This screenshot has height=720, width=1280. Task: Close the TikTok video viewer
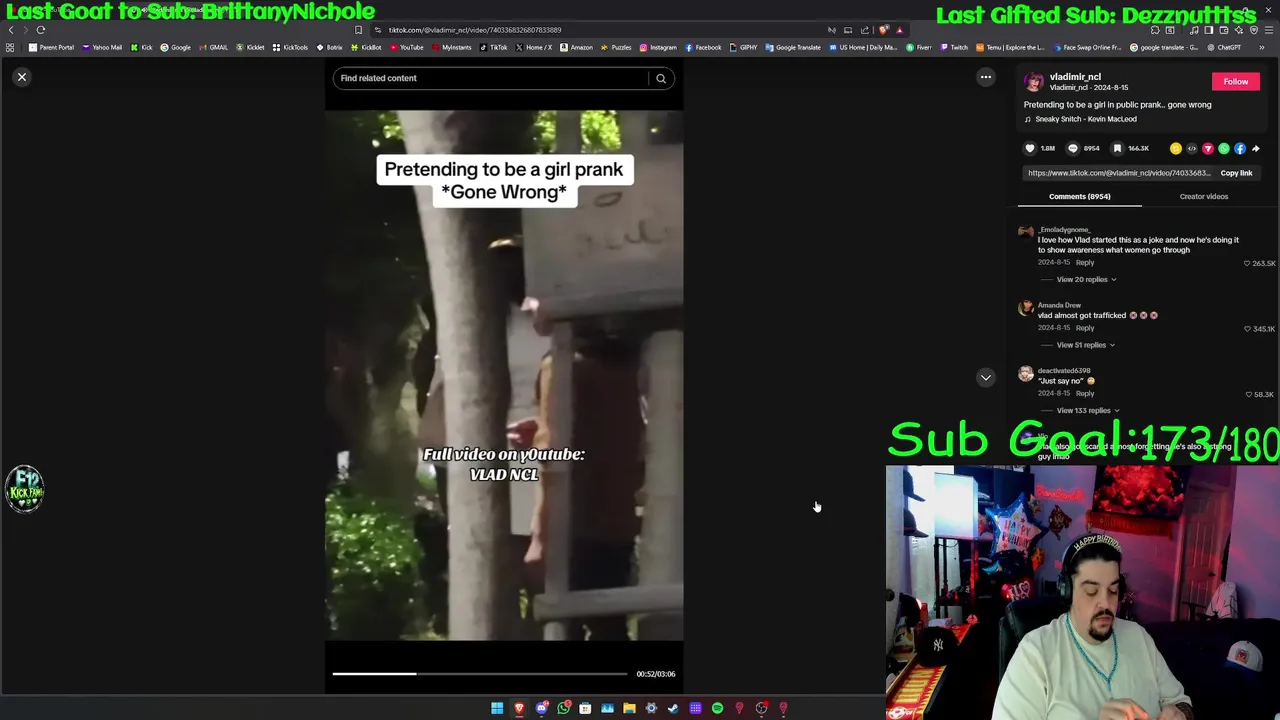22,77
